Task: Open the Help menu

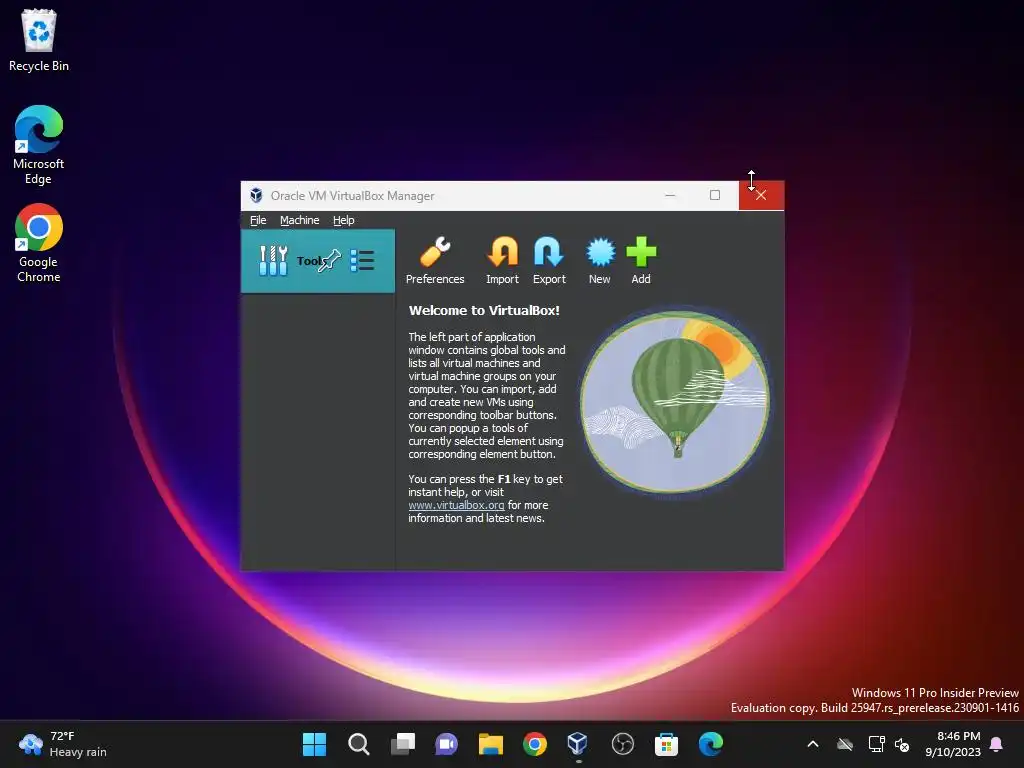Action: (344, 220)
